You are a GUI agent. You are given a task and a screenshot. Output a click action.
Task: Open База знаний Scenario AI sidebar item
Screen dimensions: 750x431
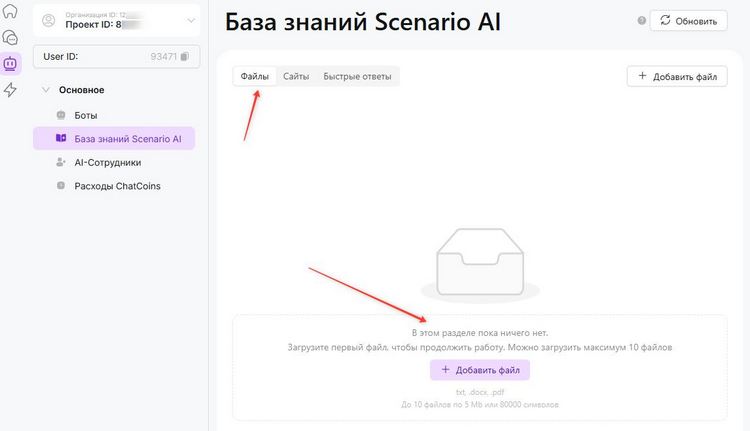click(114, 138)
